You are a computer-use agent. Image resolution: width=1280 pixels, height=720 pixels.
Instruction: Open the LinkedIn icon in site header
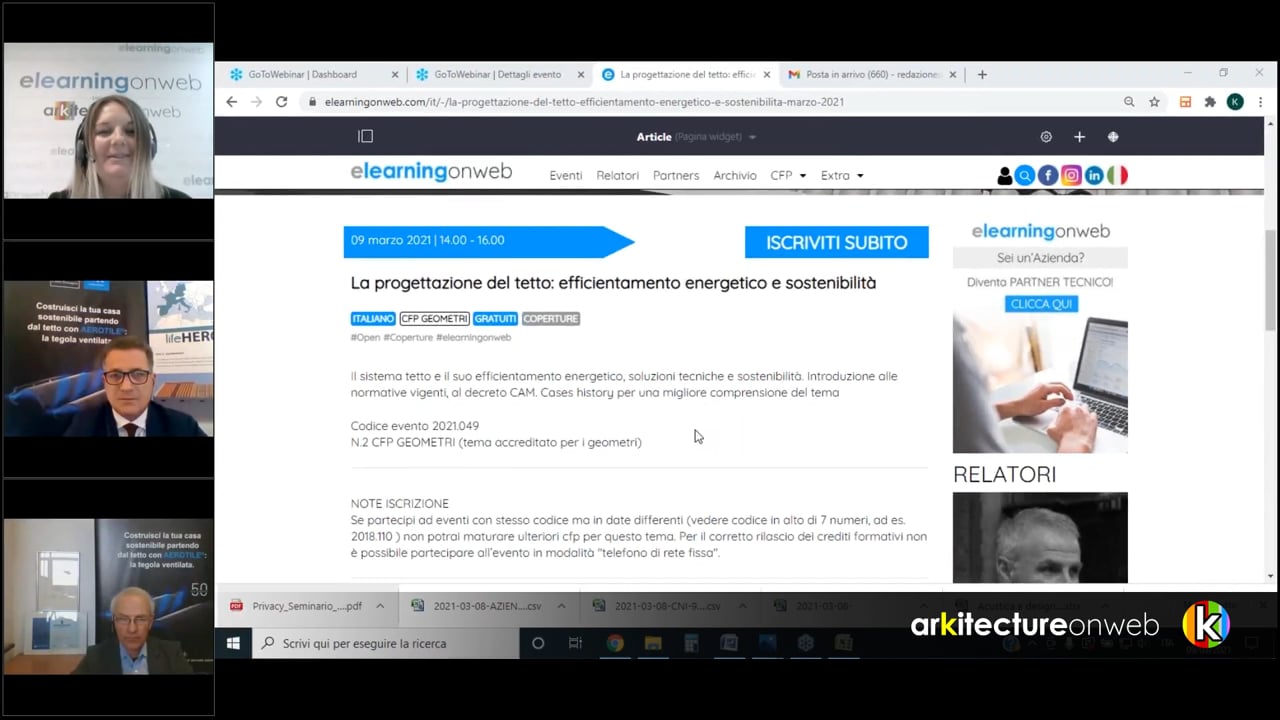[x=1094, y=176]
